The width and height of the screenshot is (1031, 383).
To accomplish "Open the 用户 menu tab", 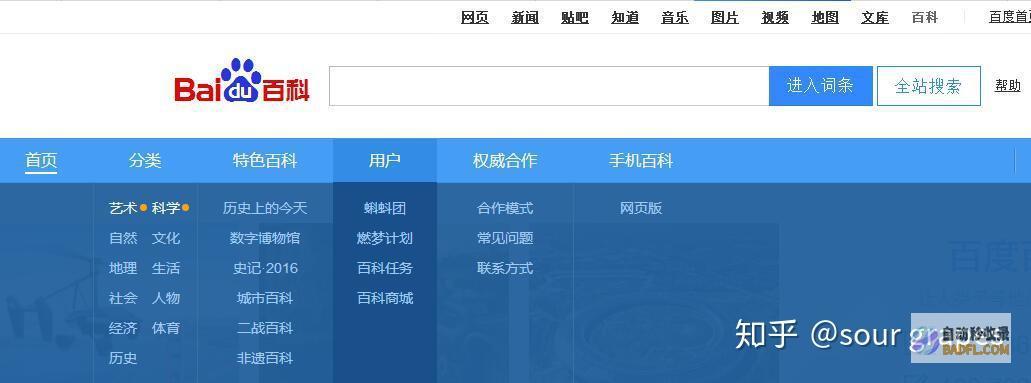I will point(385,161).
